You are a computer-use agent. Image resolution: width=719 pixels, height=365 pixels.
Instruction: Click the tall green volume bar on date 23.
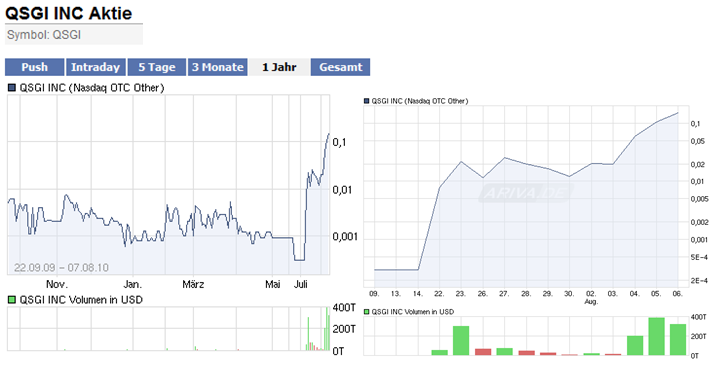(x=461, y=340)
